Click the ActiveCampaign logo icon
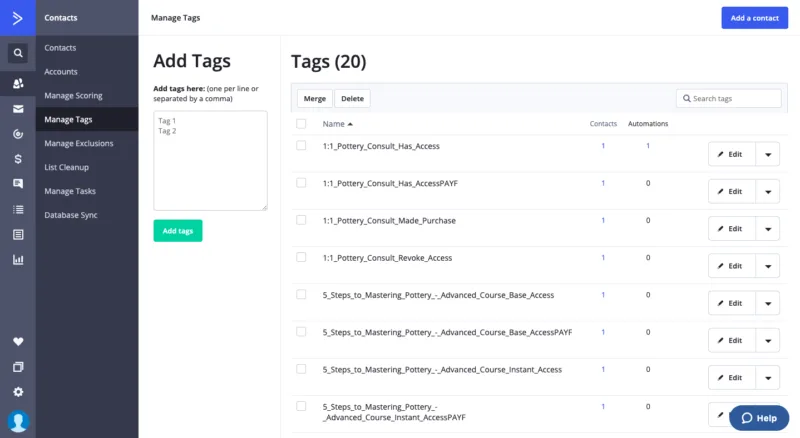Screen dimensions: 800x438 pyautogui.click(x=18, y=18)
